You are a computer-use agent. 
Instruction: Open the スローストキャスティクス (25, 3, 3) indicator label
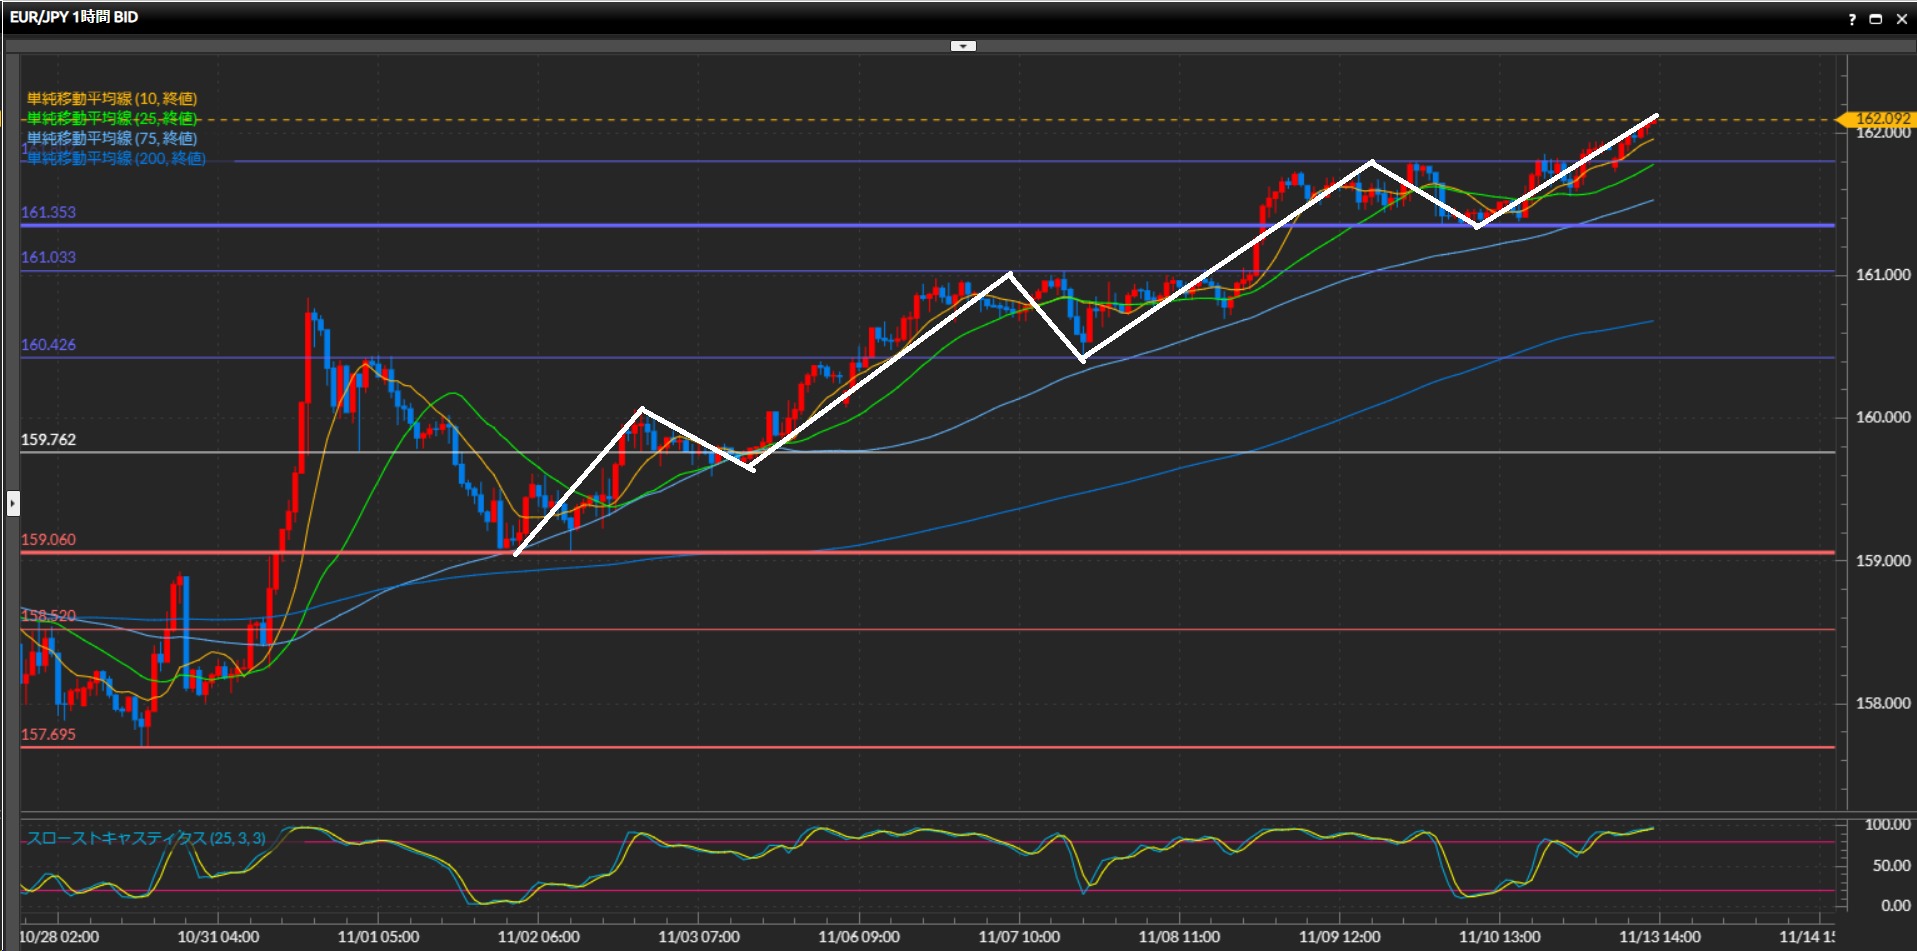[146, 838]
